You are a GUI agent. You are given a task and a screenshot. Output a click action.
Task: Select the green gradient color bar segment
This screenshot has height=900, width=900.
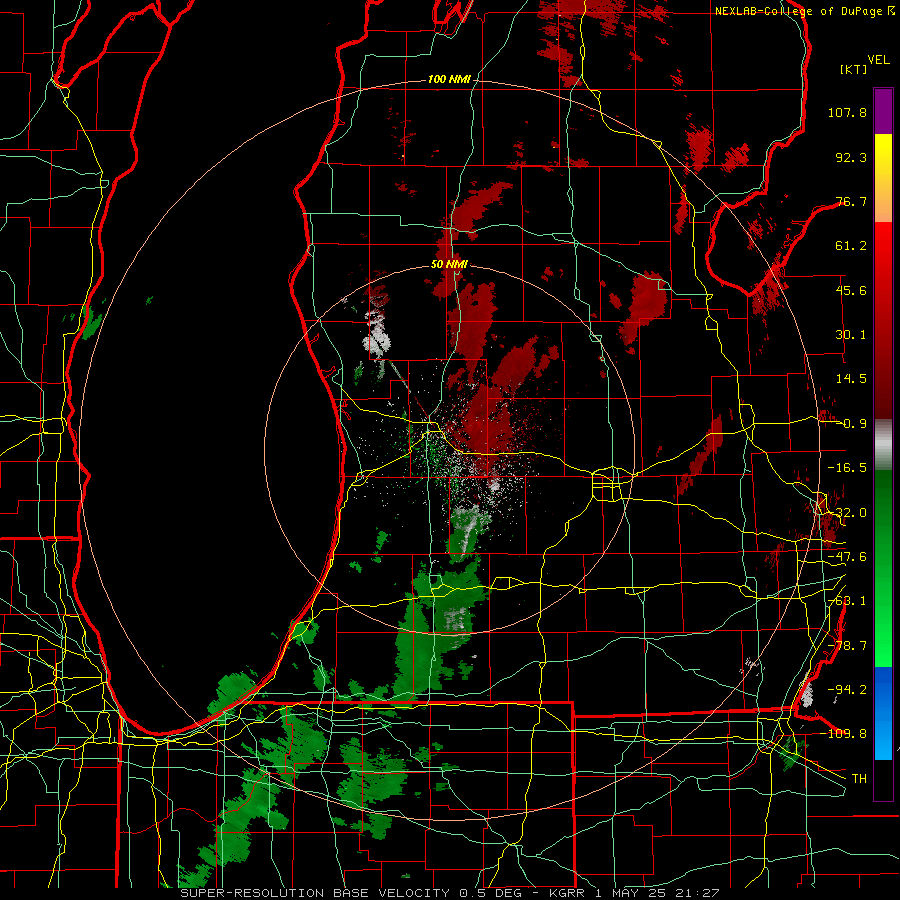pos(883,568)
